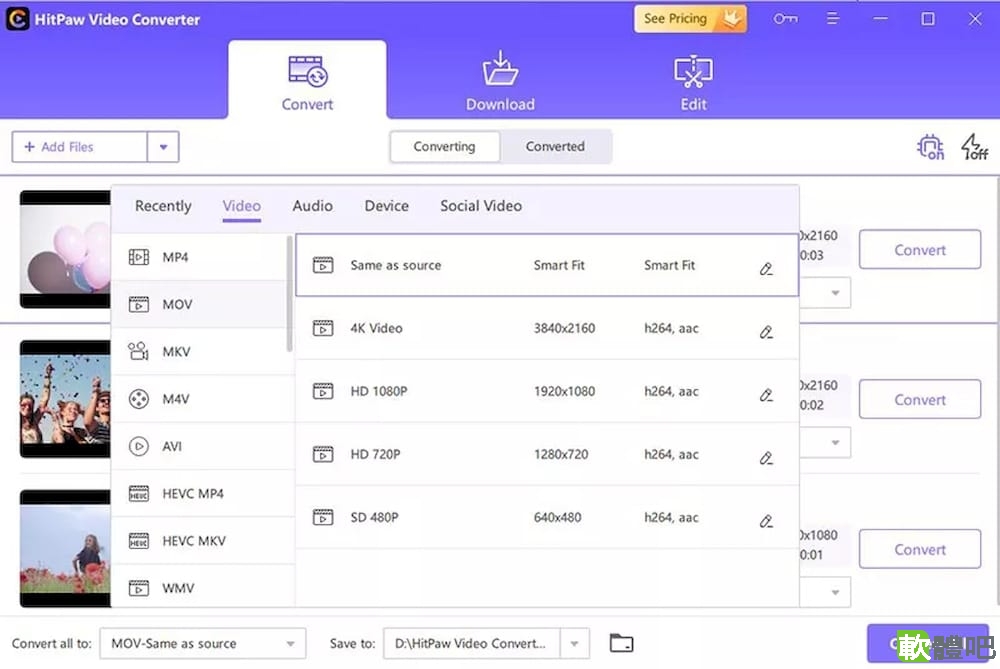Click the key registration icon
Image resolution: width=1000 pixels, height=669 pixels.
coord(785,19)
